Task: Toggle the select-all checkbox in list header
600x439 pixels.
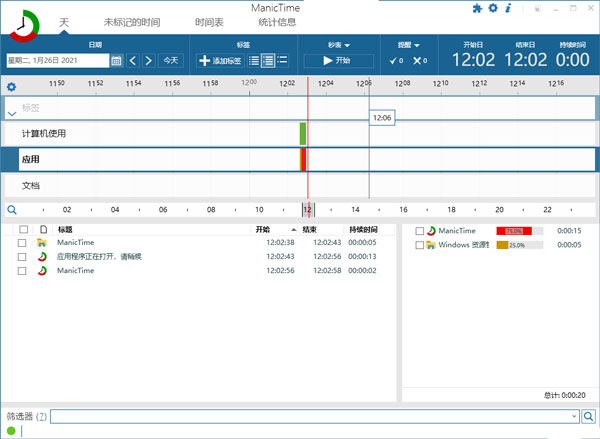Action: (22, 230)
